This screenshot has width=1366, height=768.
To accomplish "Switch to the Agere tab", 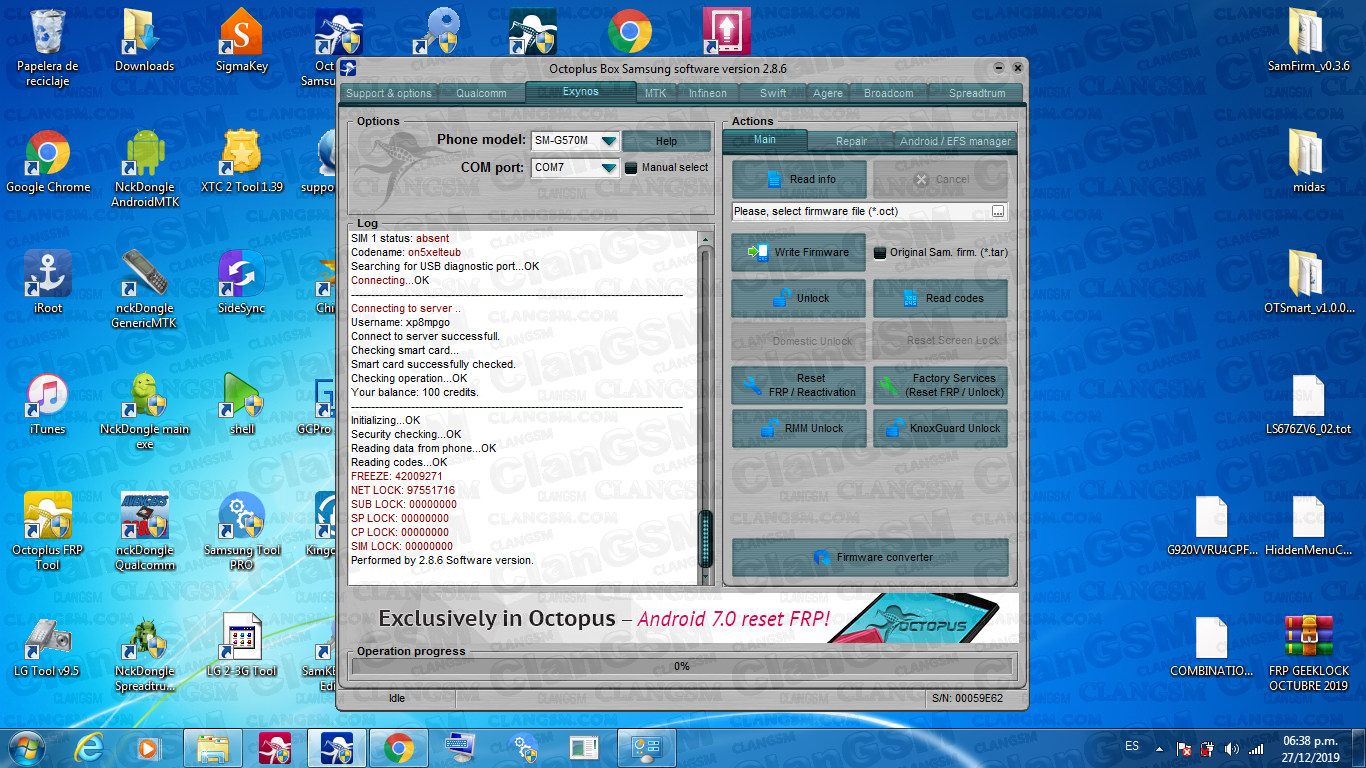I will (828, 93).
